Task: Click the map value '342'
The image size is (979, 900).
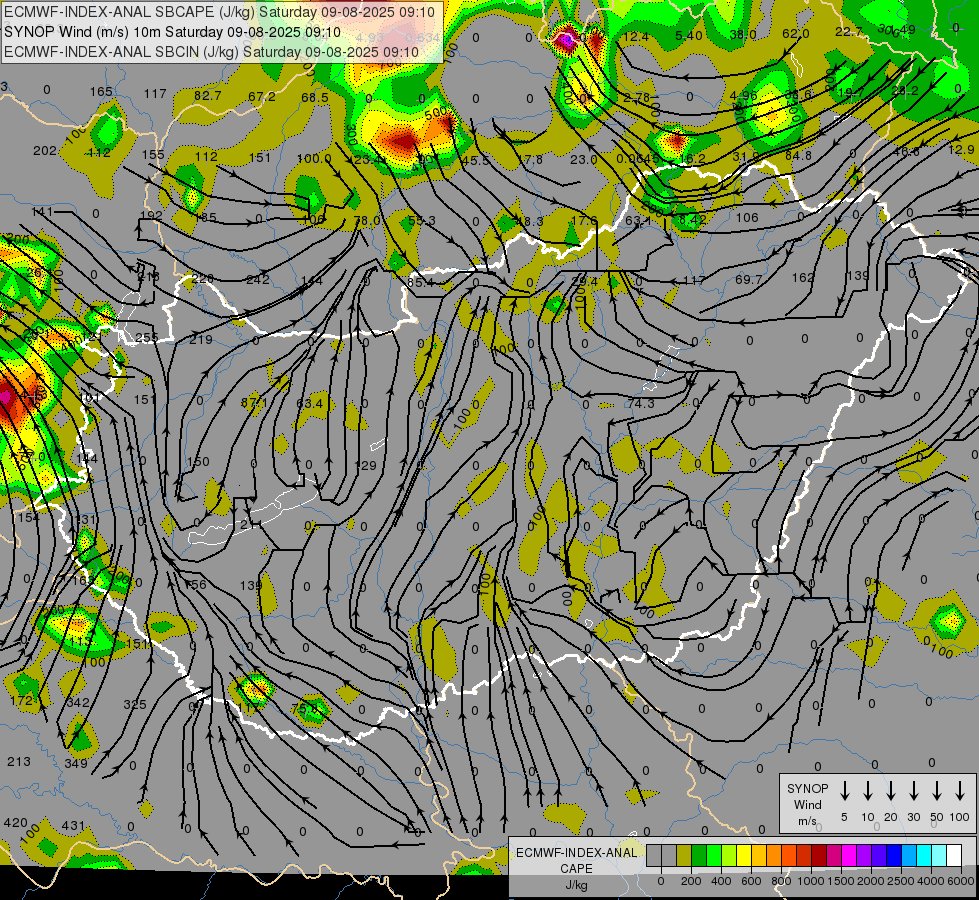Action: coord(78,703)
